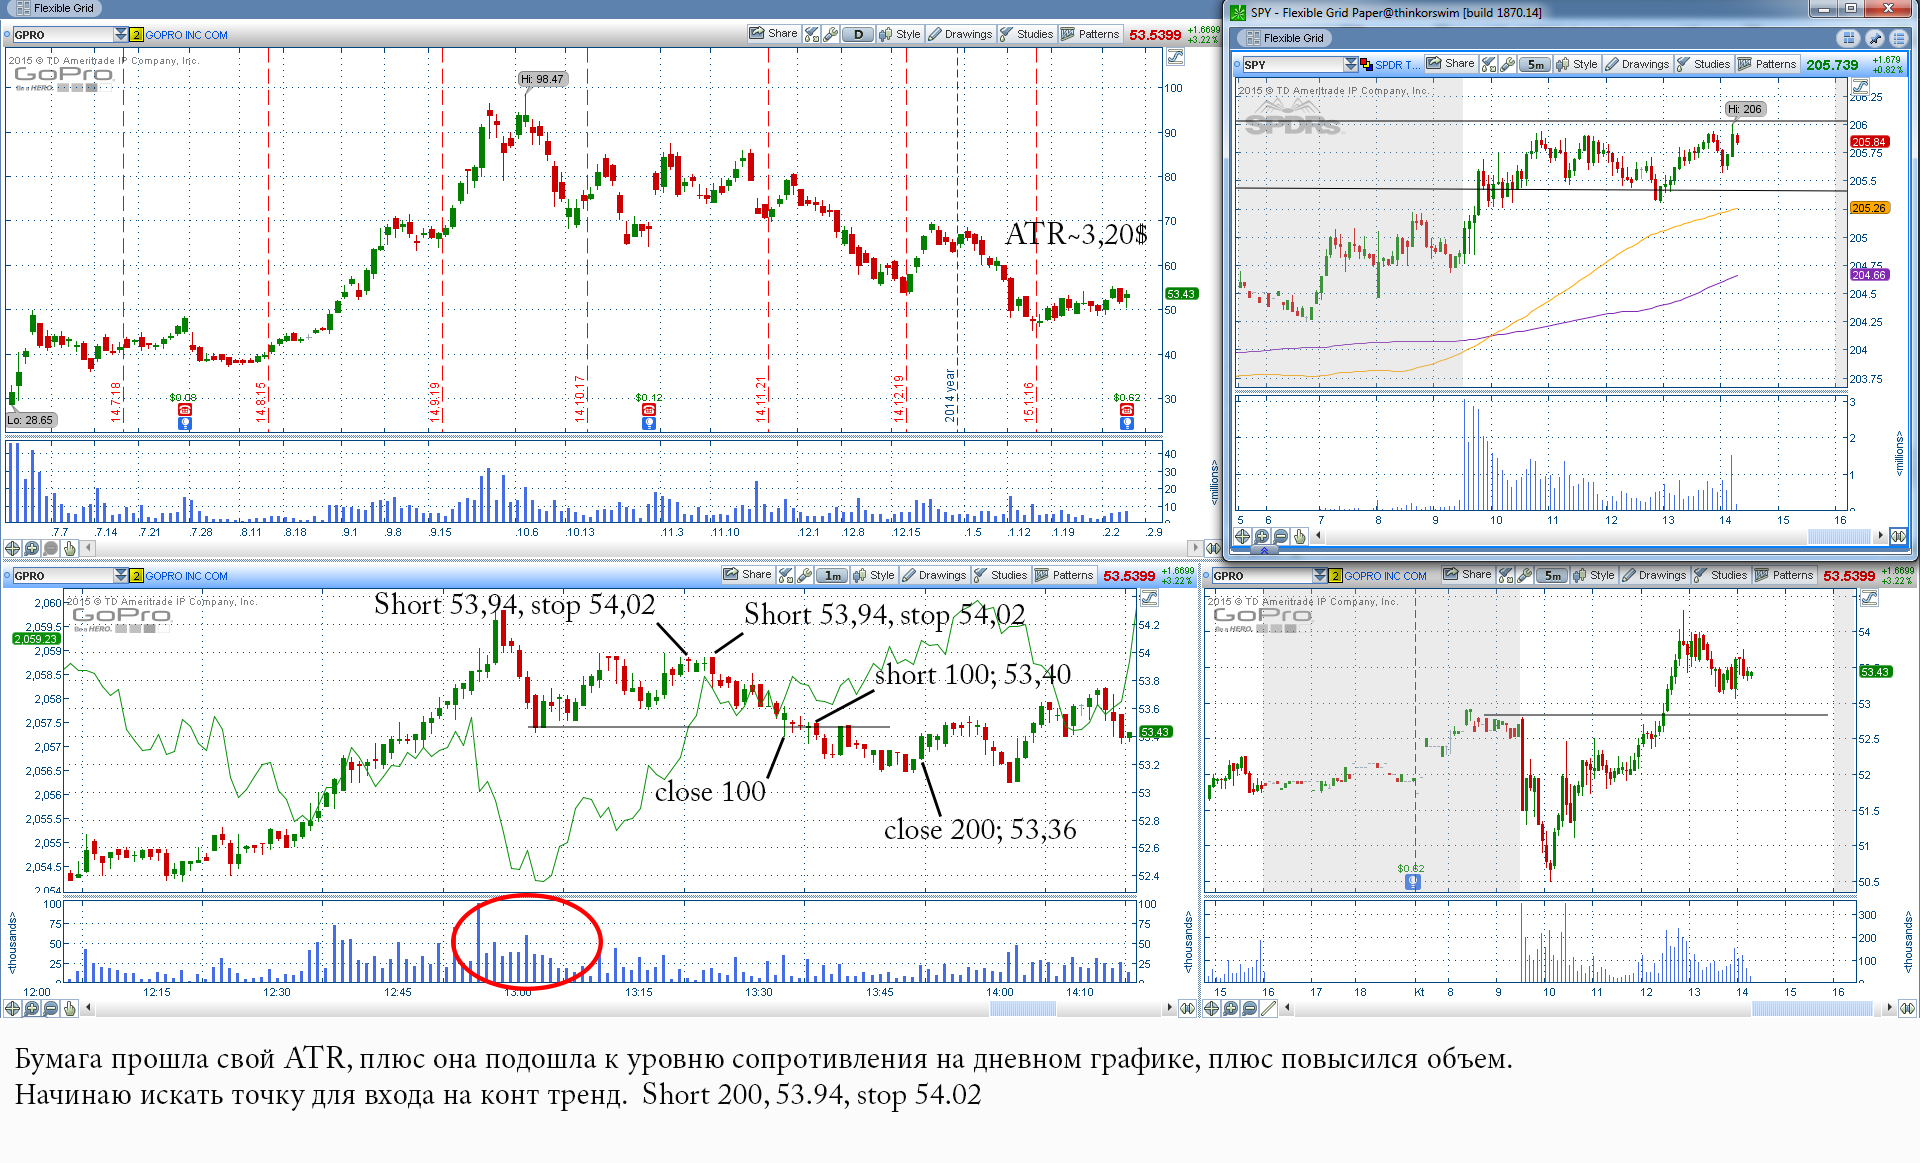Image resolution: width=1920 pixels, height=1163 pixels.
Task: Click the earnings phone icon near $0.08
Action: [184, 410]
